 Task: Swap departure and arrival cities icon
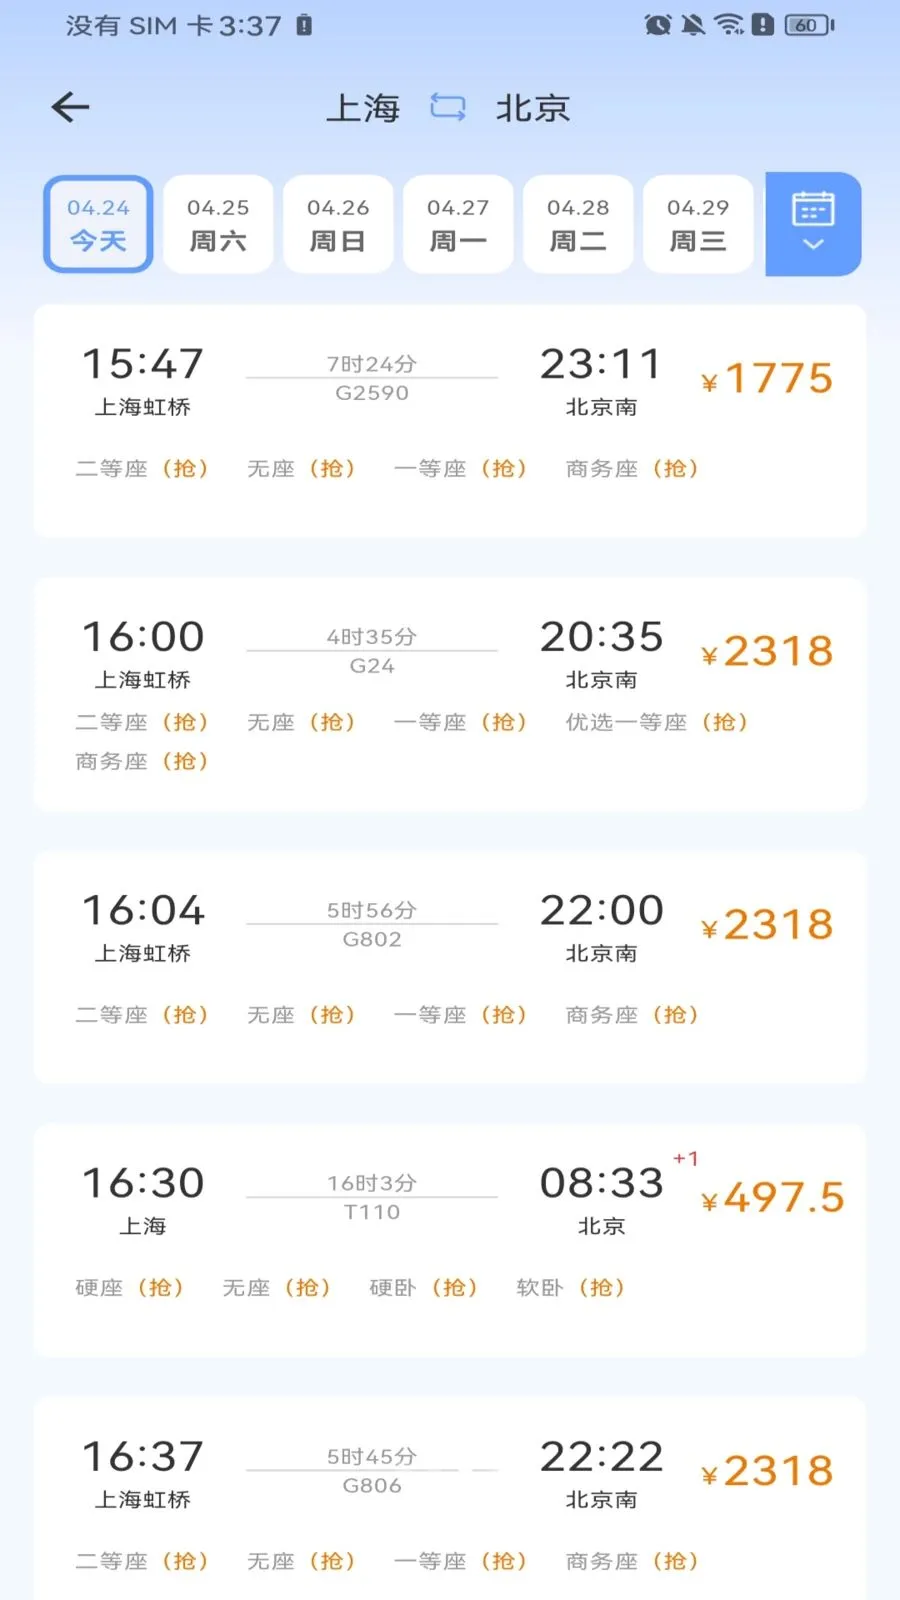click(448, 107)
